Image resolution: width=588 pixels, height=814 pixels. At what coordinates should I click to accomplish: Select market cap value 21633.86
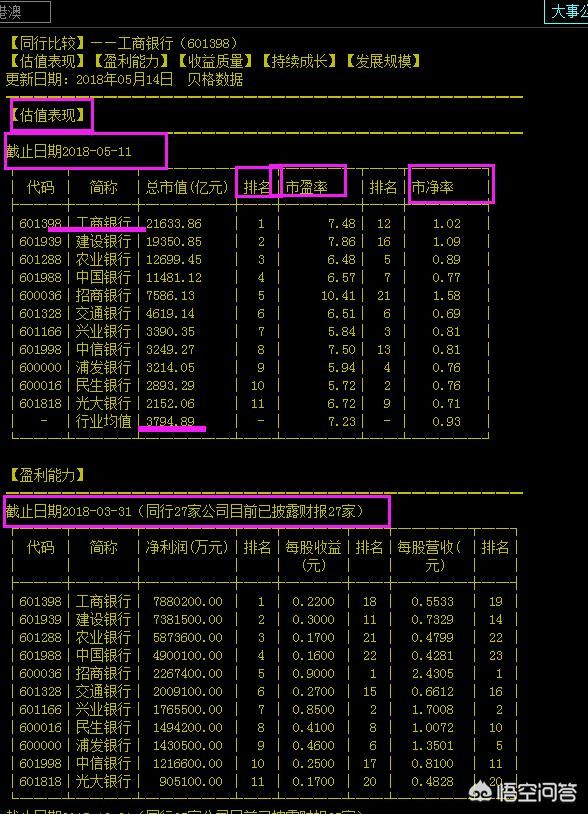tap(173, 224)
